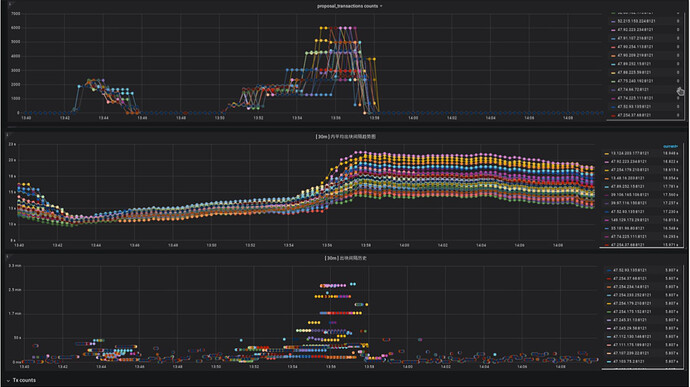Open the block interval history panel title

[346, 258]
